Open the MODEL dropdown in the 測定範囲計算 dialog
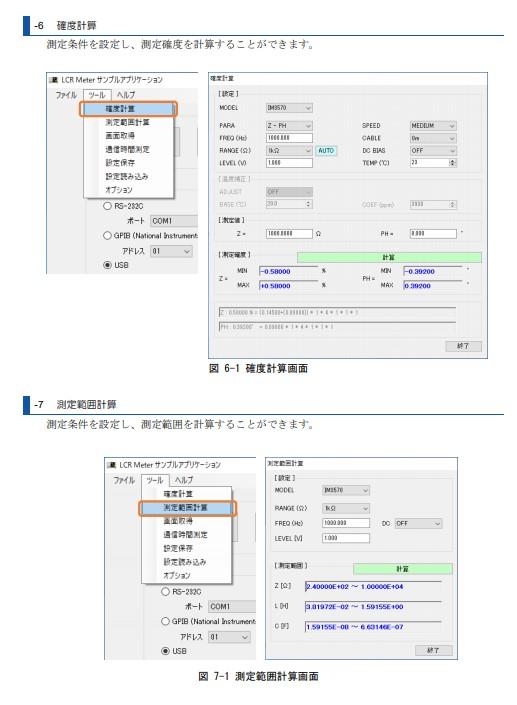Screen dimensions: 517x705 click(x=346, y=490)
